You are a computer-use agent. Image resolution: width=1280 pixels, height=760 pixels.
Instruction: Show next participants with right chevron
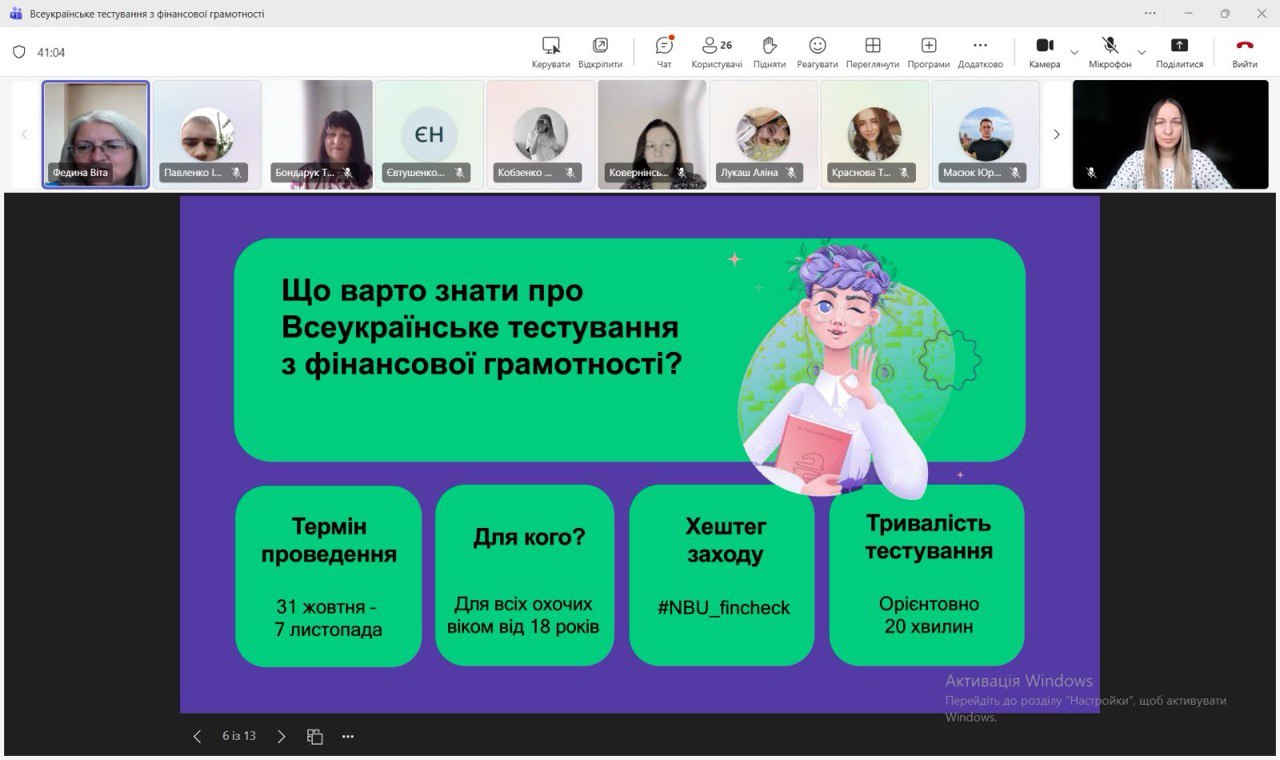[1056, 135]
